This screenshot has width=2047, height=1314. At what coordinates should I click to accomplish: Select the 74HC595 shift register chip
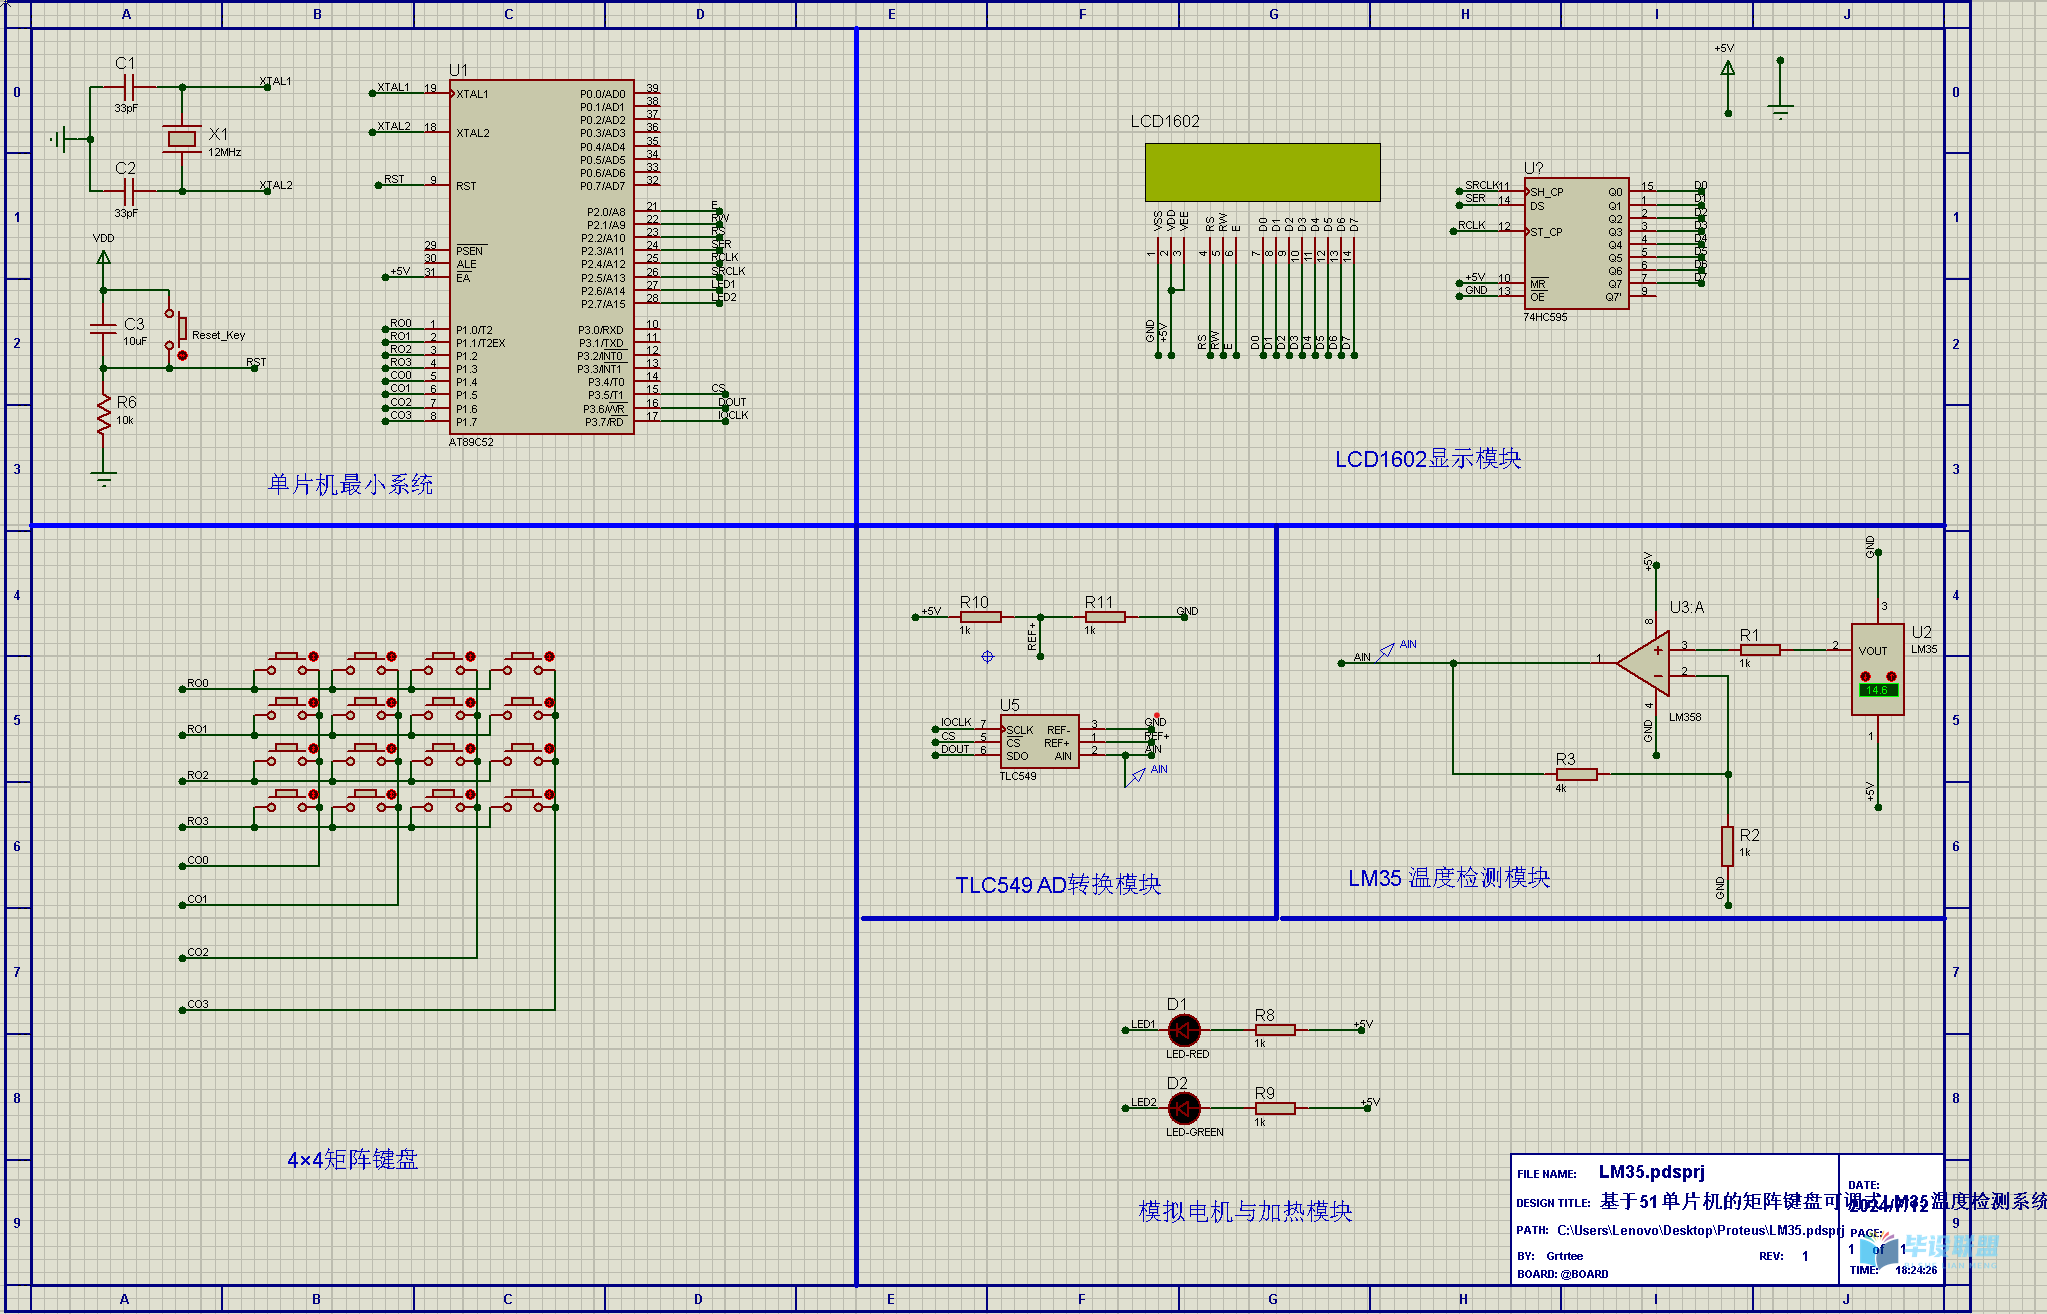click(1576, 243)
